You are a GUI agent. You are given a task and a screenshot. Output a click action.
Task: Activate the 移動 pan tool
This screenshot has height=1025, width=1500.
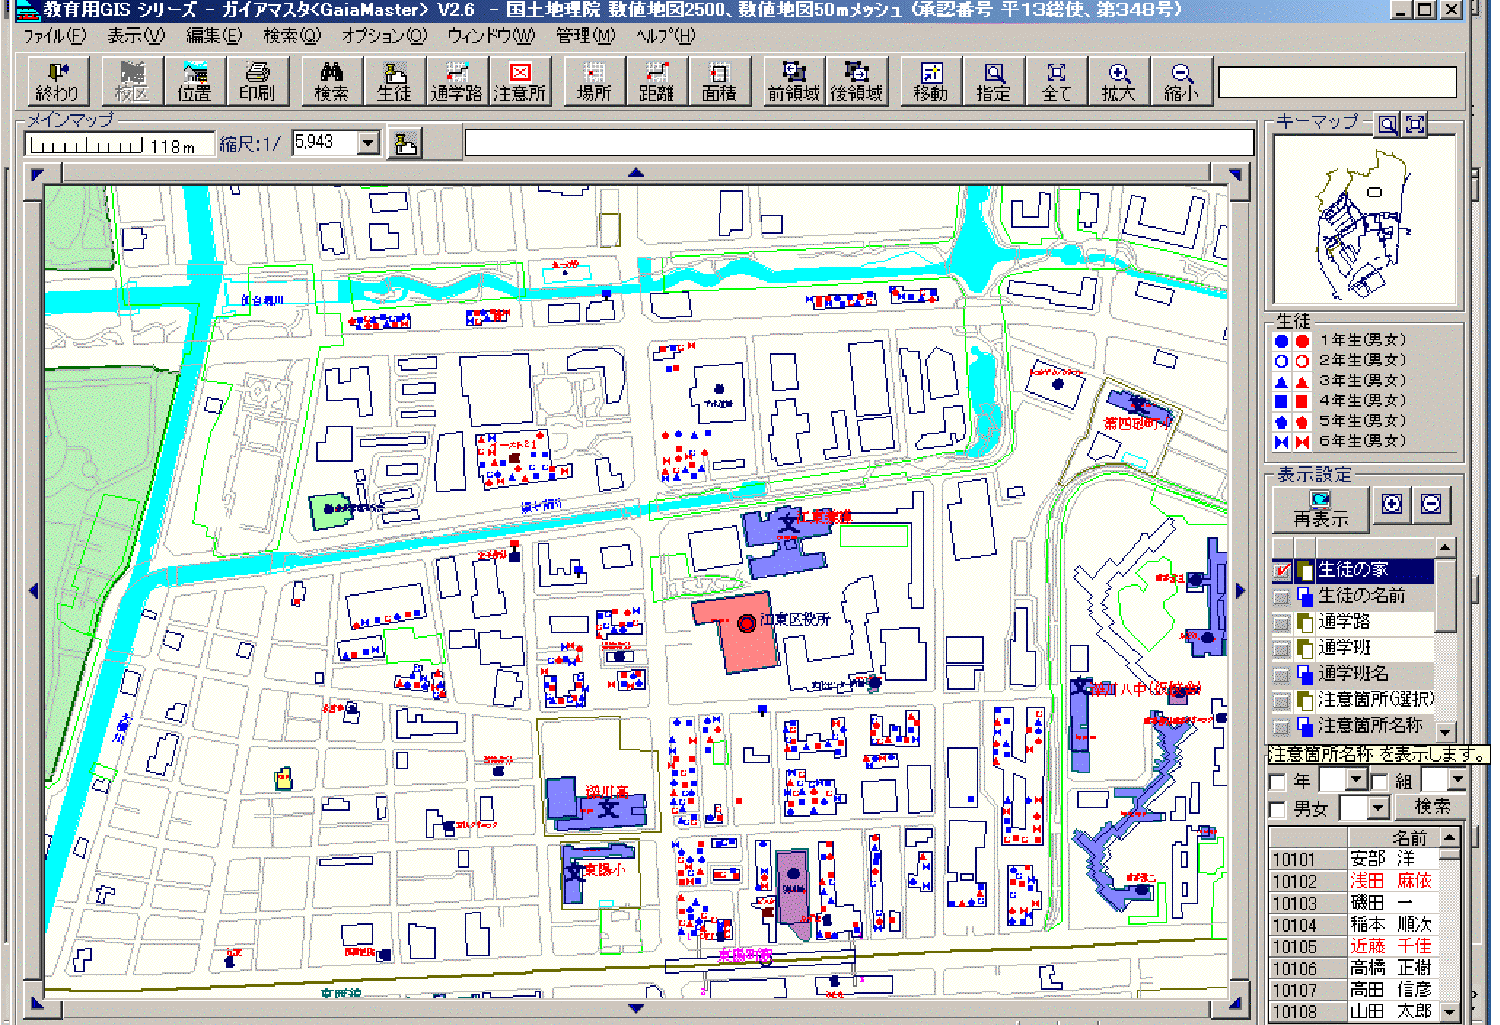click(x=931, y=81)
